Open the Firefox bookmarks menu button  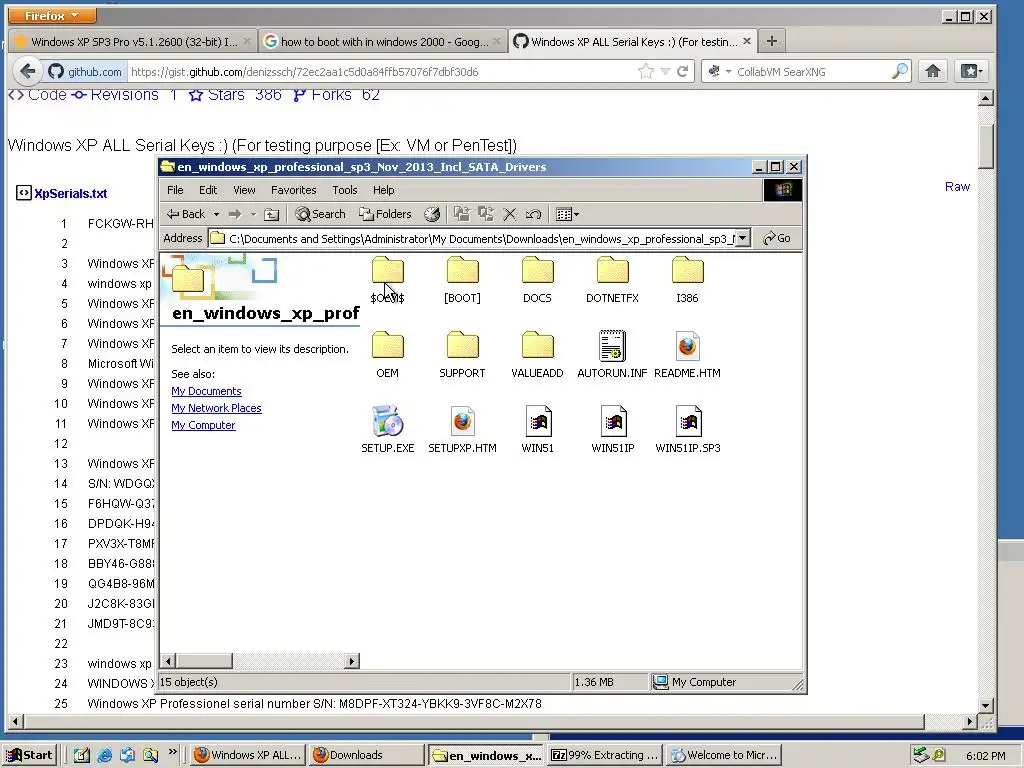tap(970, 72)
